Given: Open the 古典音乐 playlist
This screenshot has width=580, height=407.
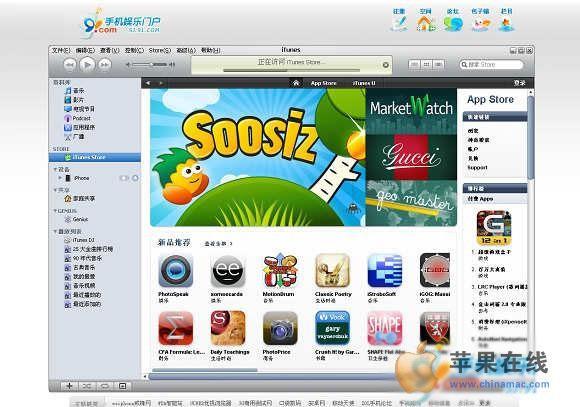Looking at the screenshot, I should coord(80,268).
